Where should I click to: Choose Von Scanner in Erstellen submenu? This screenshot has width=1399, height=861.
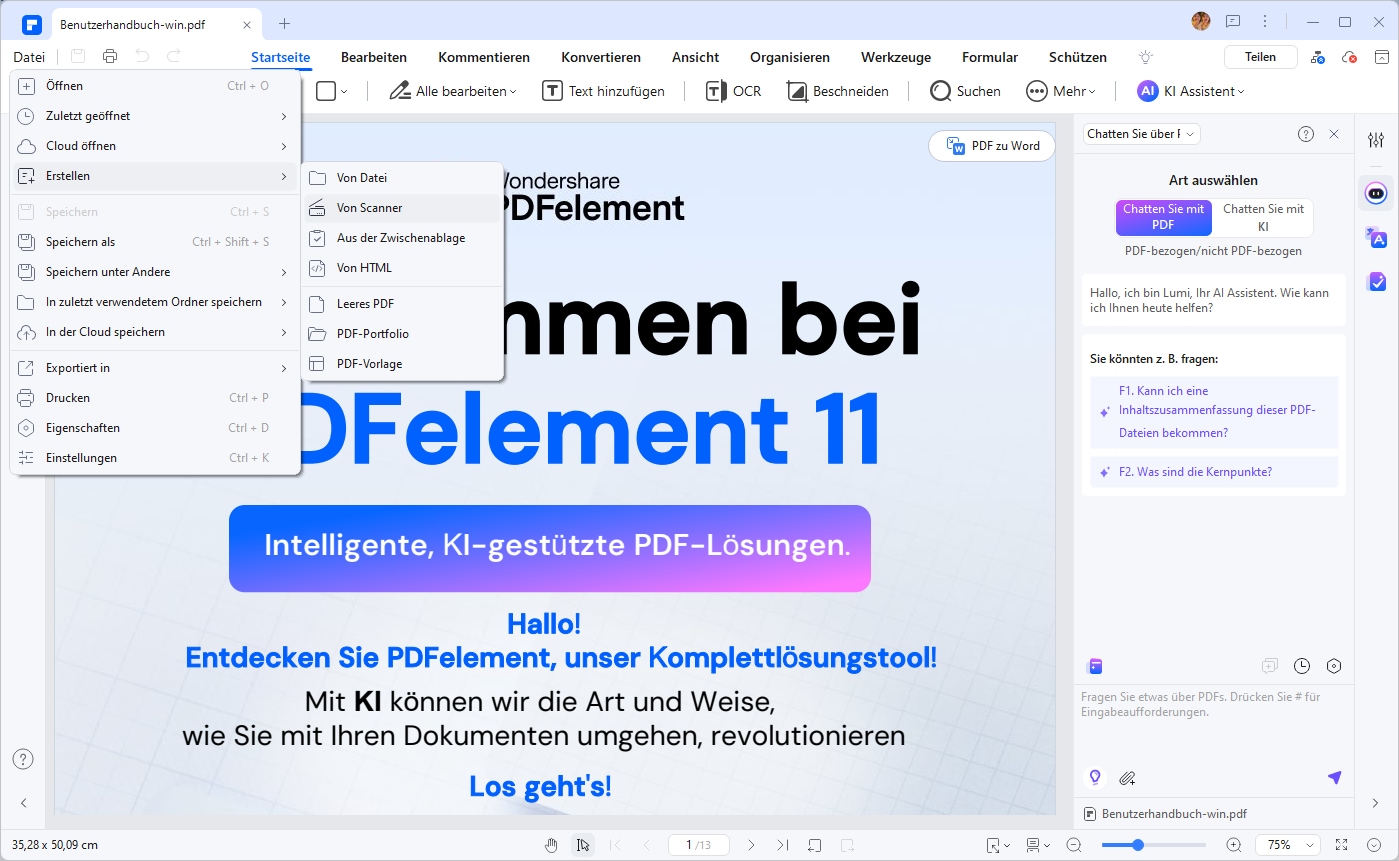[x=401, y=208]
